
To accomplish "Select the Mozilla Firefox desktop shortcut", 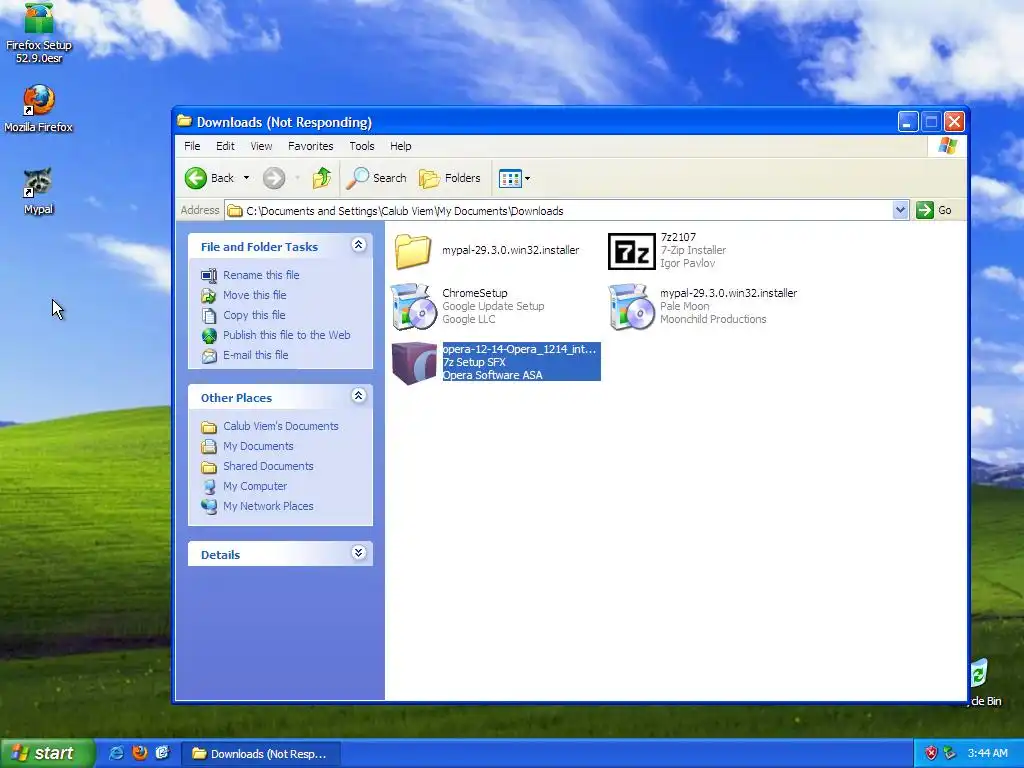I will 39,108.
